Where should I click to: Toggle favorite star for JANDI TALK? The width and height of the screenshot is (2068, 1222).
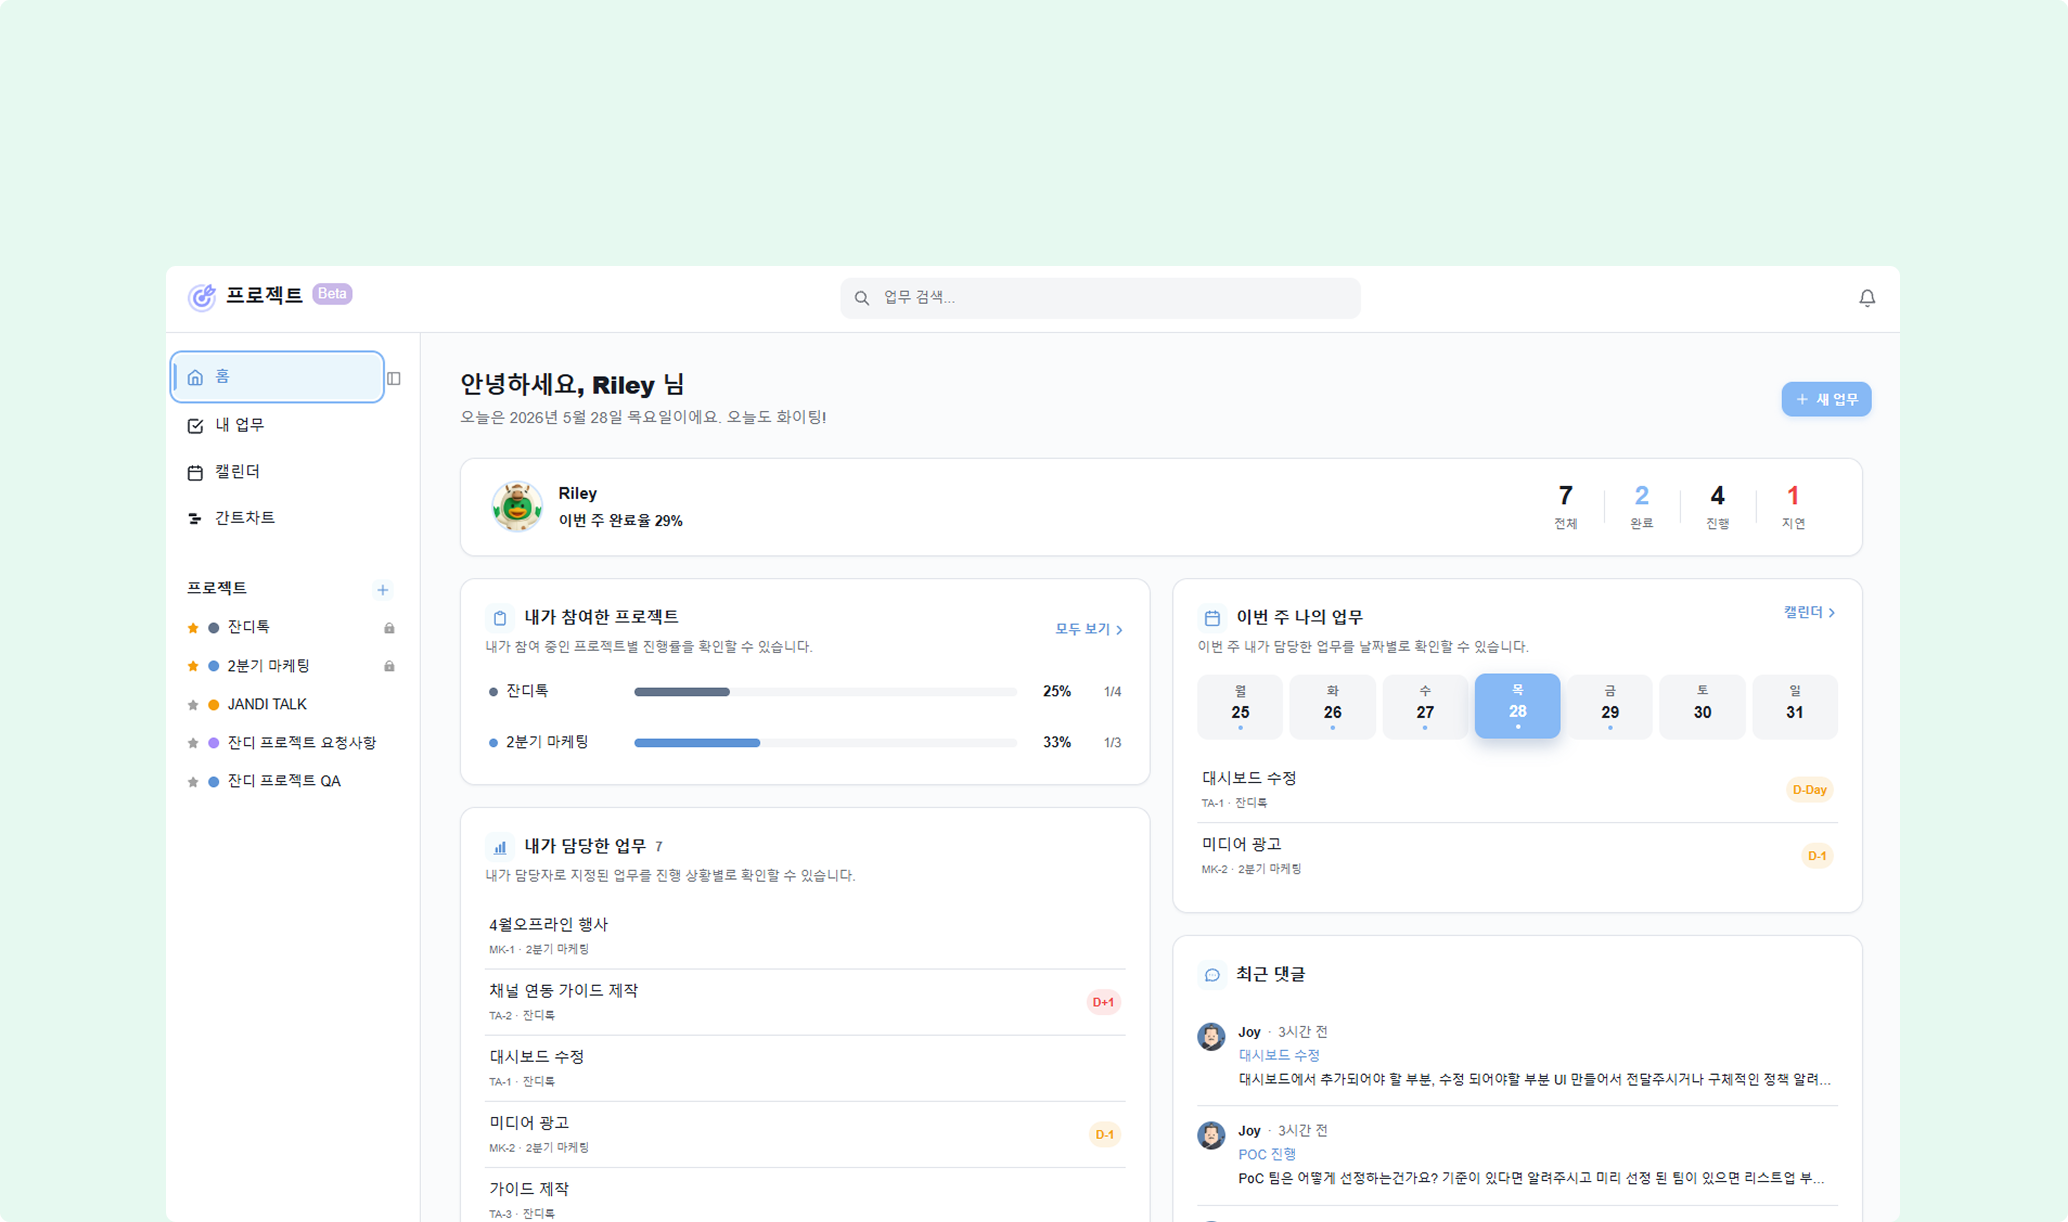[193, 705]
